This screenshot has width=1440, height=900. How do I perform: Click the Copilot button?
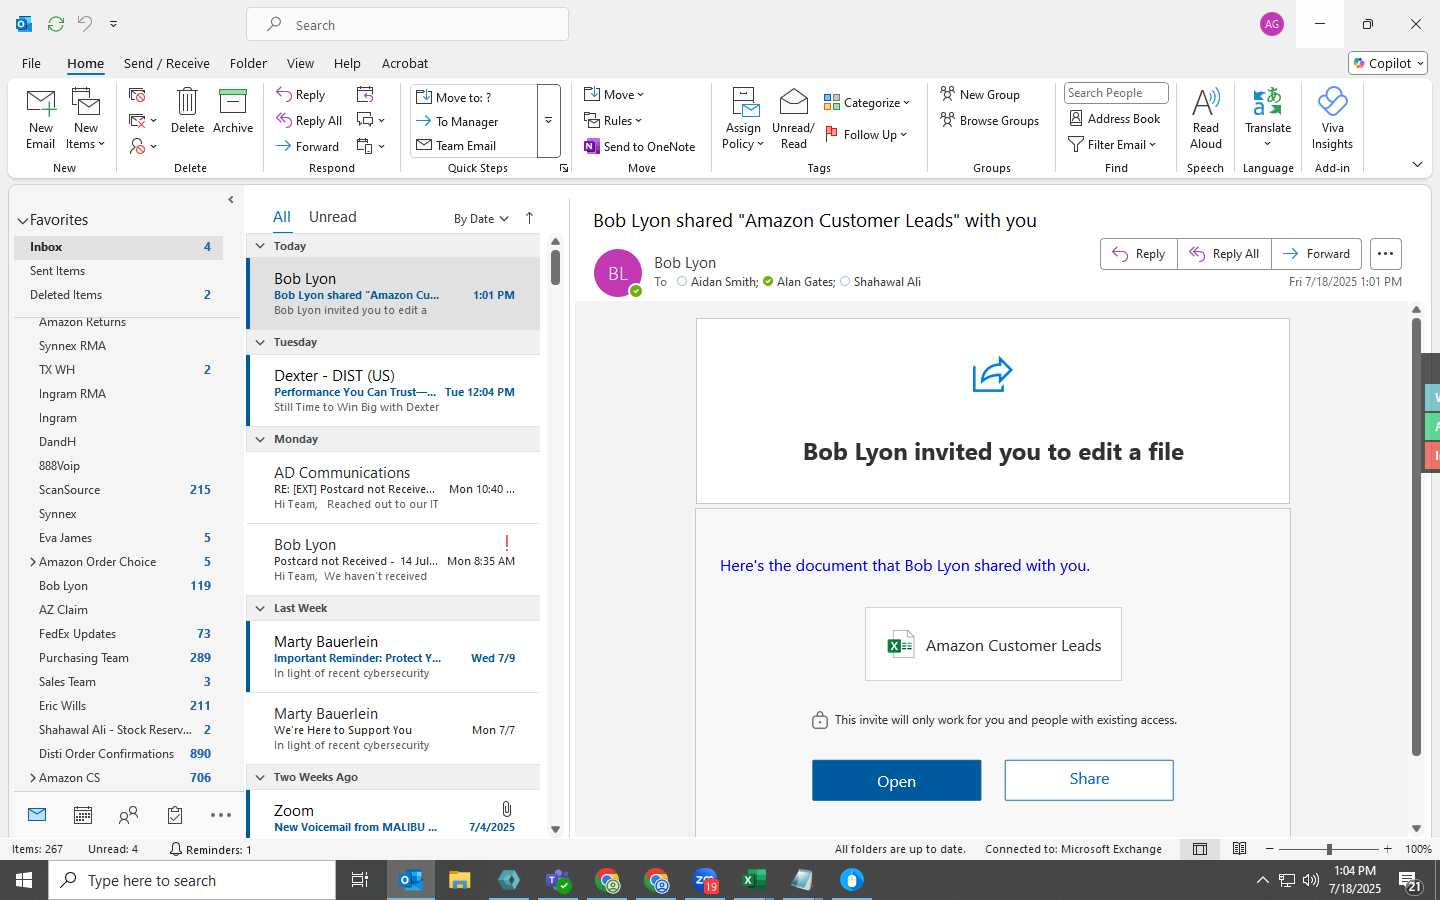(x=1388, y=63)
